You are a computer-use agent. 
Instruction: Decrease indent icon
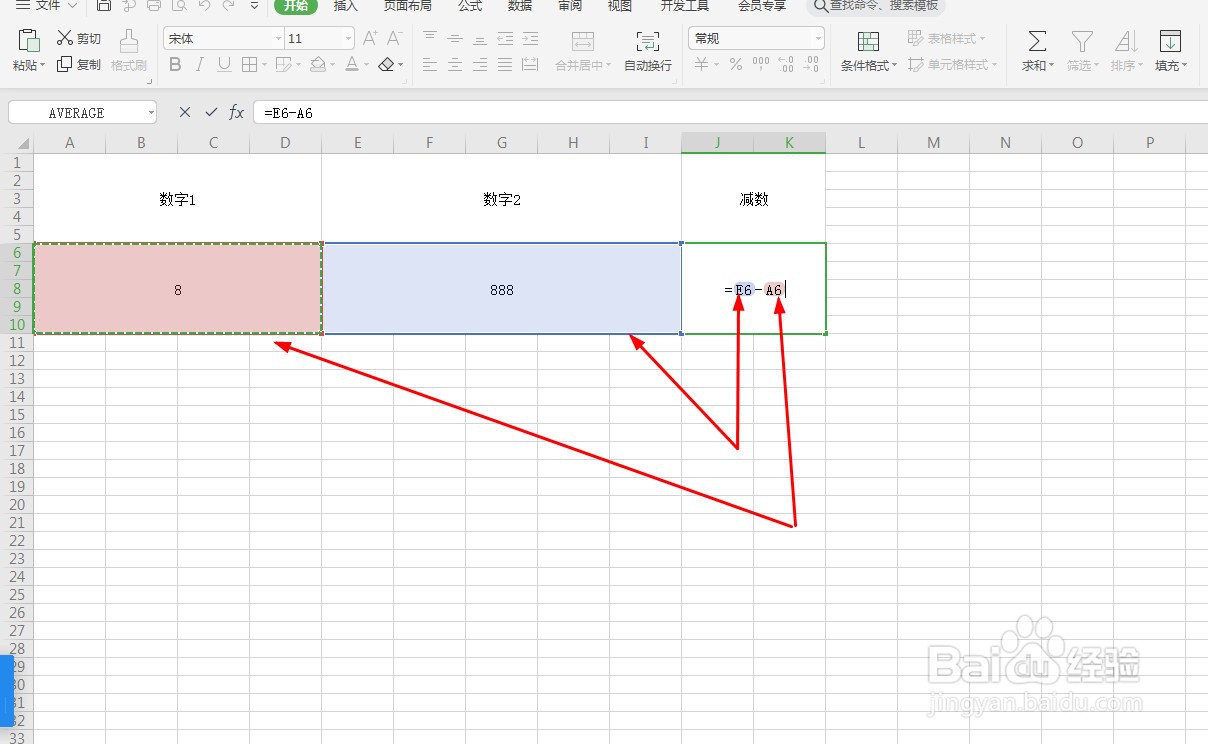(x=505, y=38)
